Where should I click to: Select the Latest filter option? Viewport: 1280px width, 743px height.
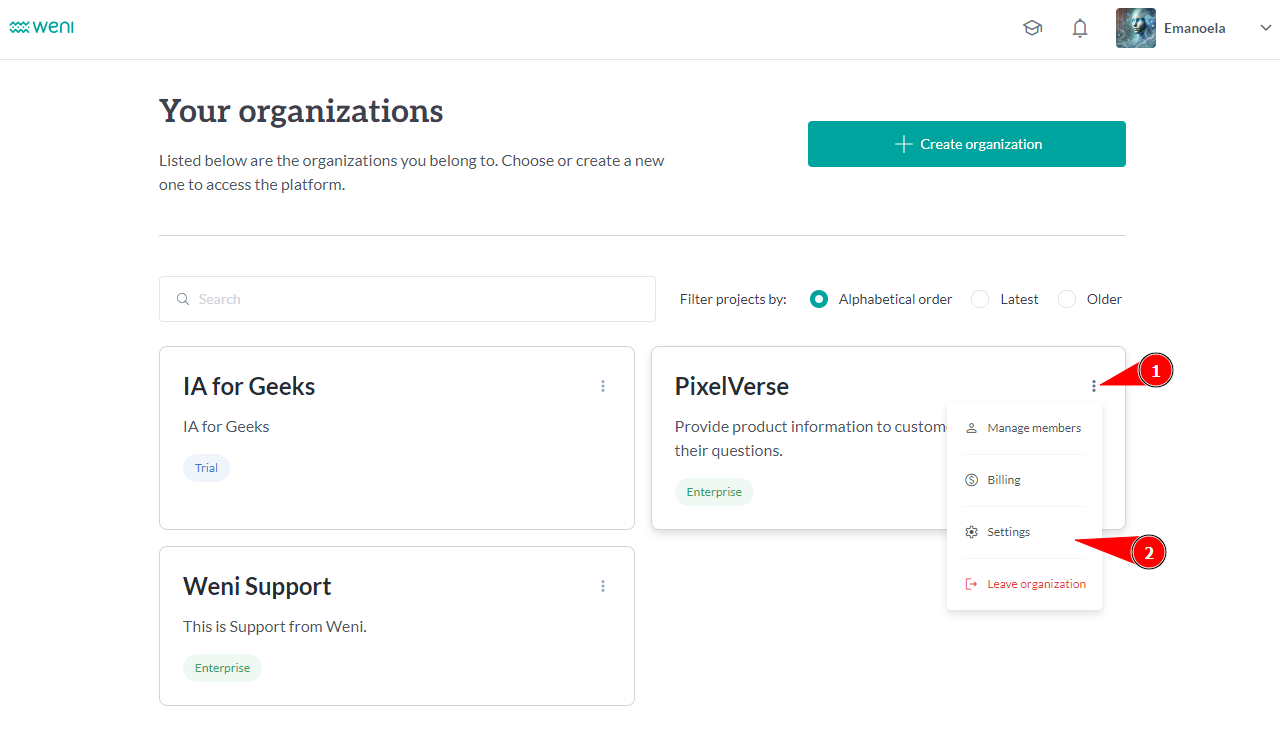tap(980, 299)
